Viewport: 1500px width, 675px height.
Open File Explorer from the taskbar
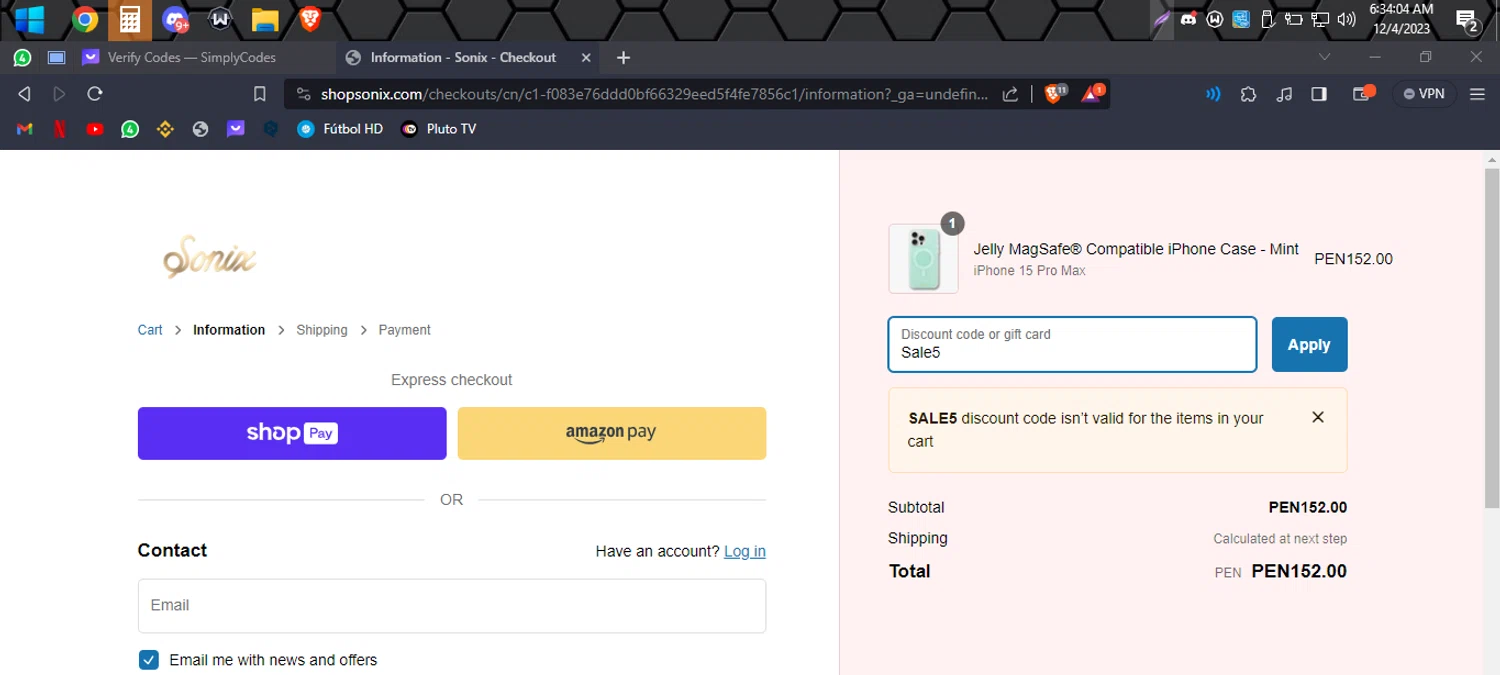[264, 19]
